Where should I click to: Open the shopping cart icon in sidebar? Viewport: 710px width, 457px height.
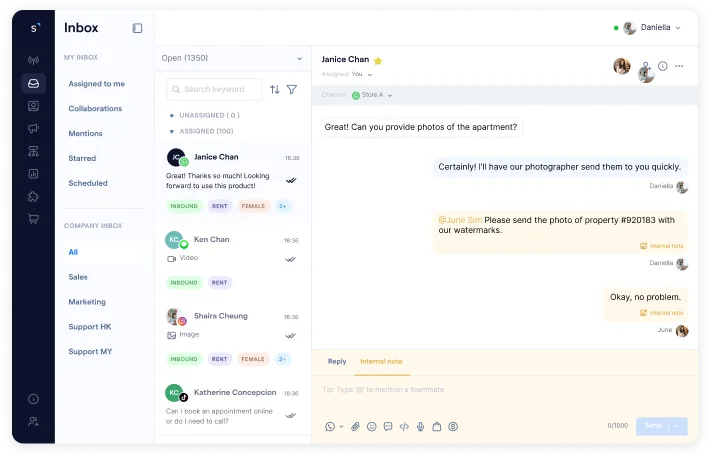33,219
